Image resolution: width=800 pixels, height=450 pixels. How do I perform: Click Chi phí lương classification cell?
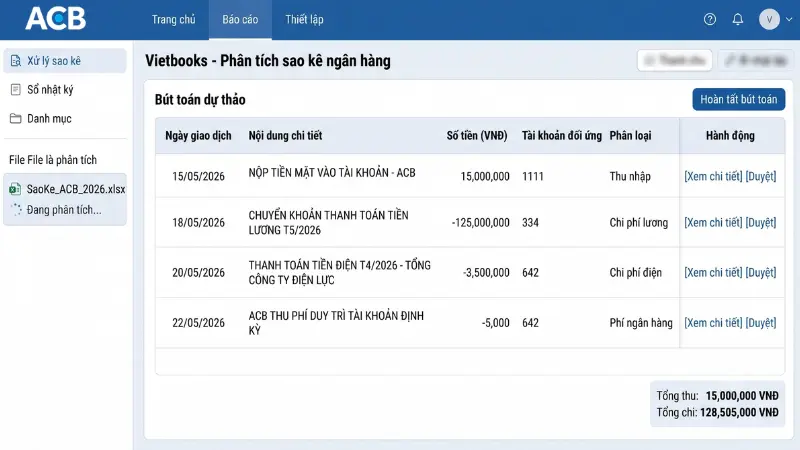(x=639, y=223)
